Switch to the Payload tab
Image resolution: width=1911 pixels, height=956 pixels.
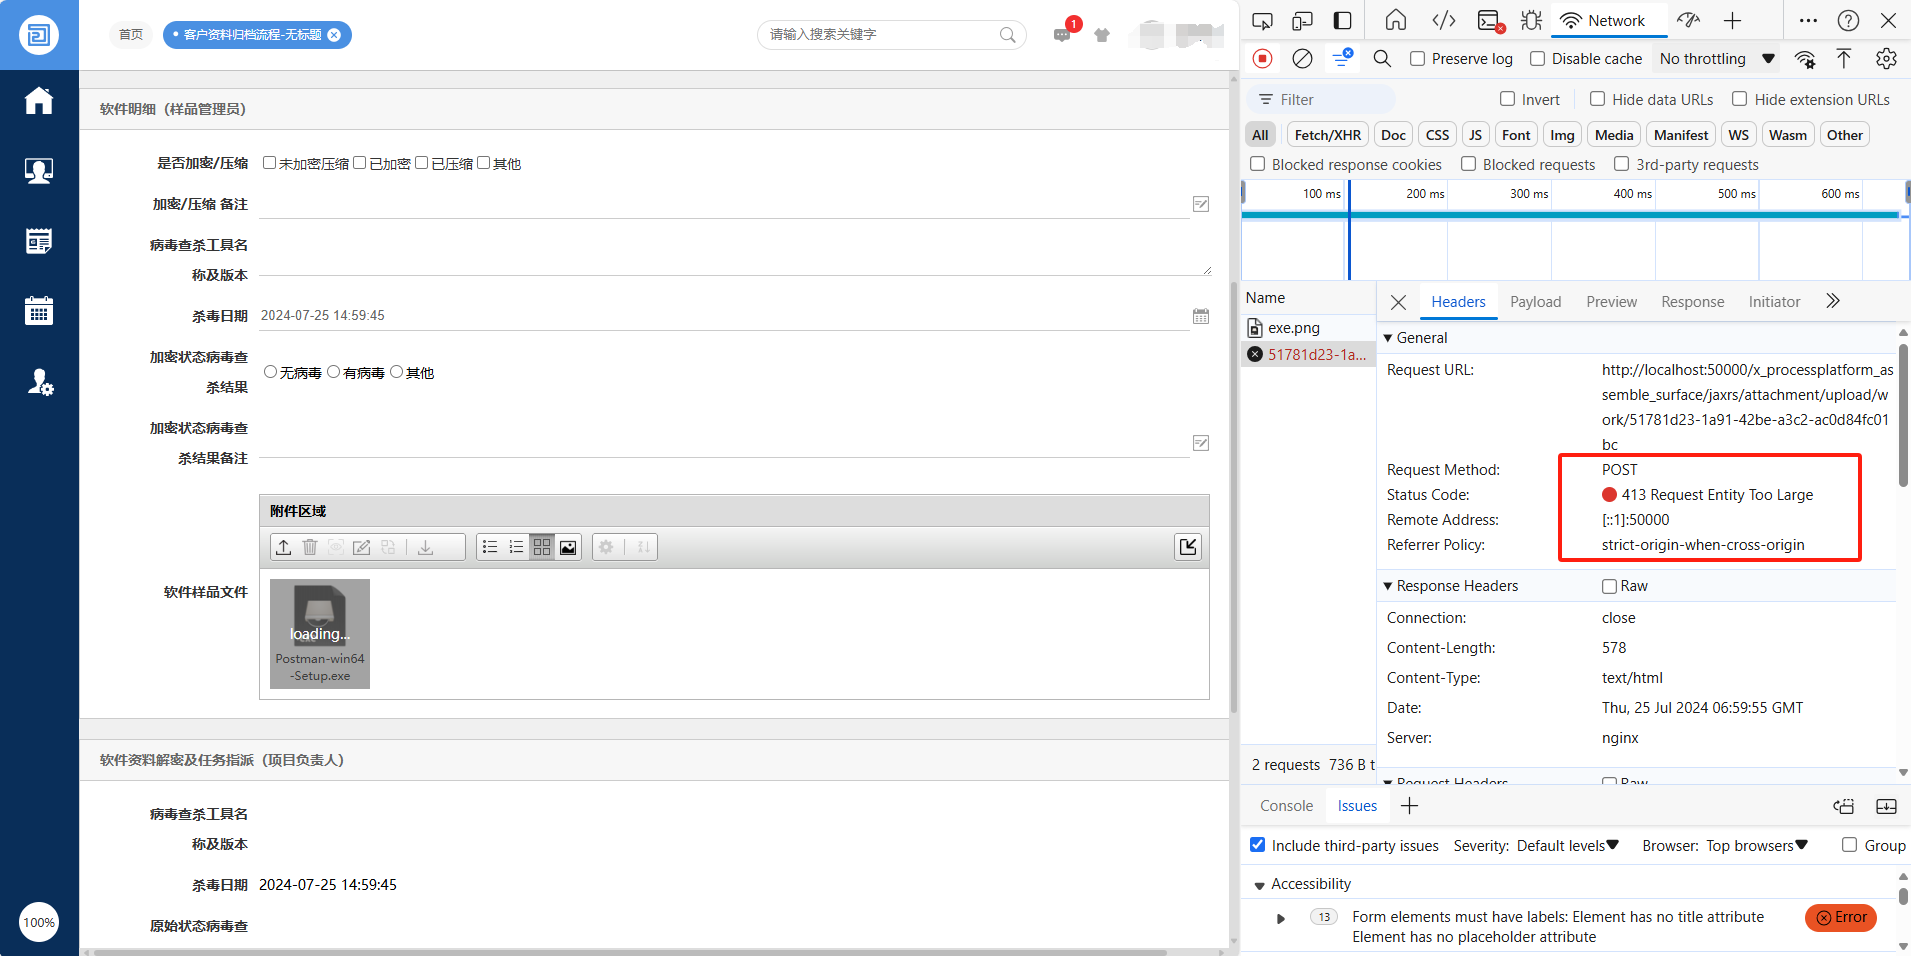pos(1535,302)
